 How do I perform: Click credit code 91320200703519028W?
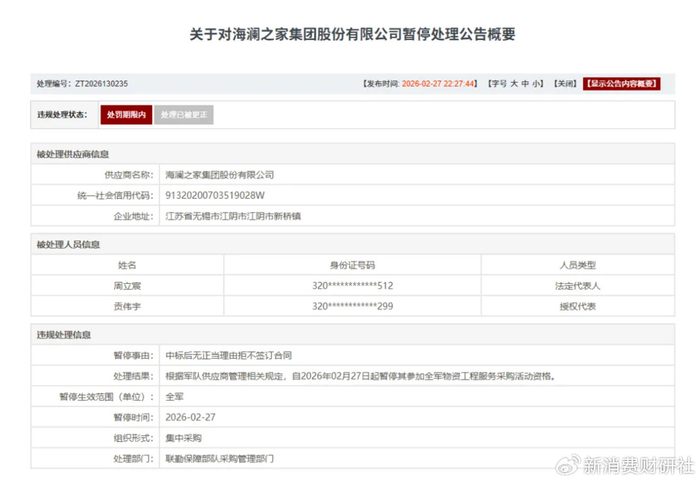(x=215, y=195)
